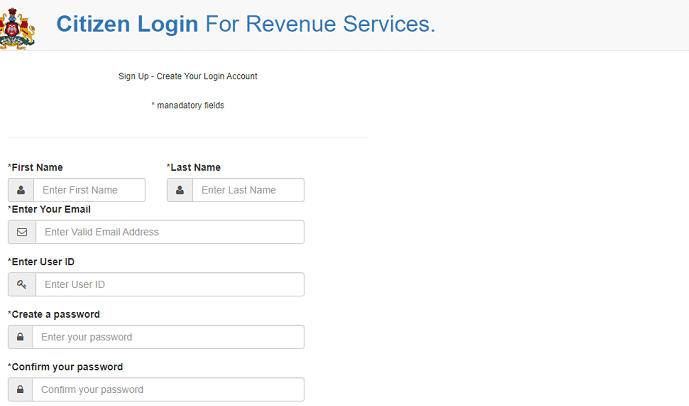Click the Citizen Login For Revenue Services heading
Viewport: 689px width, 406px height.
point(246,24)
